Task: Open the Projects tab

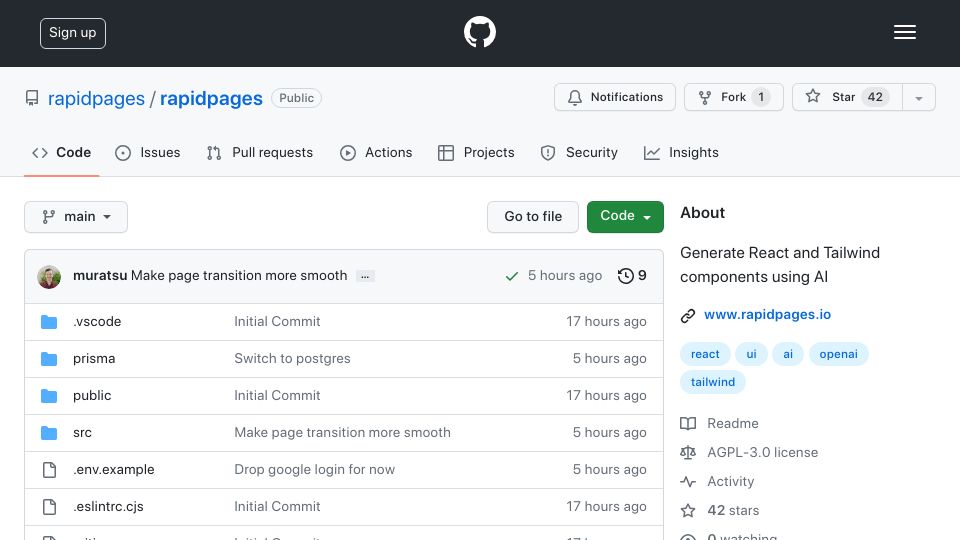Action: click(x=476, y=152)
